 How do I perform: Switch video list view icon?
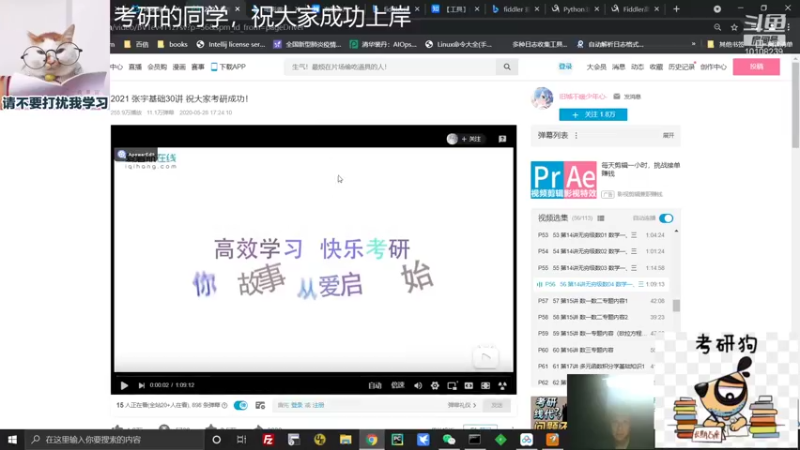pyautogui.click(x=601, y=218)
